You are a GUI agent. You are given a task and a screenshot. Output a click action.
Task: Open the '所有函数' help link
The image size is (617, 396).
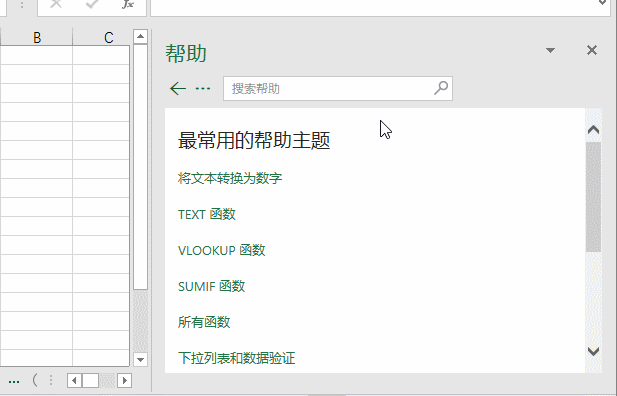[204, 322]
